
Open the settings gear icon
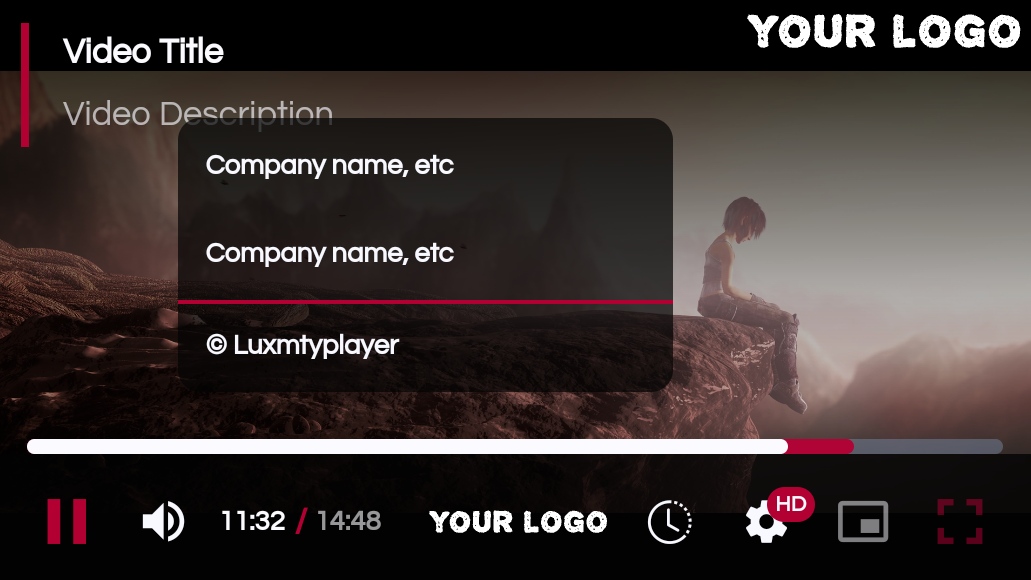[765, 523]
